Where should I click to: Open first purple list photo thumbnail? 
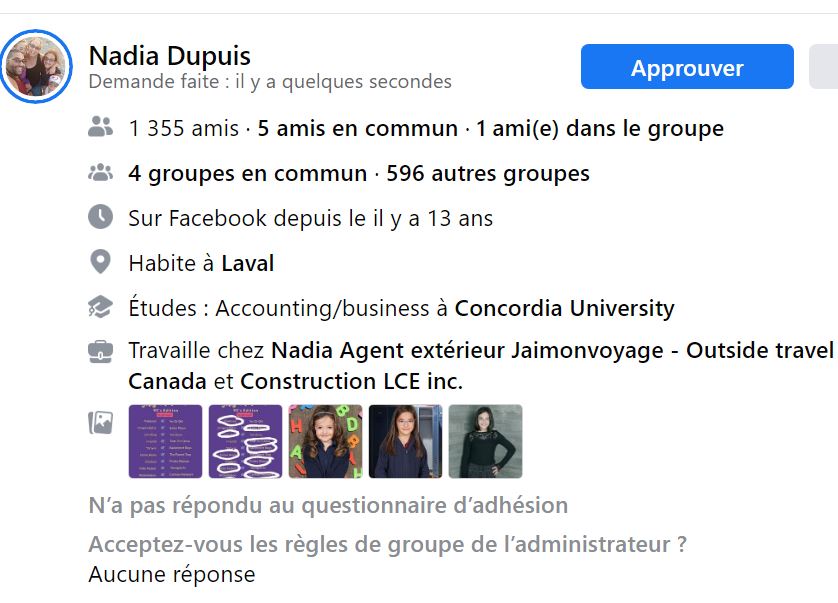tap(166, 442)
